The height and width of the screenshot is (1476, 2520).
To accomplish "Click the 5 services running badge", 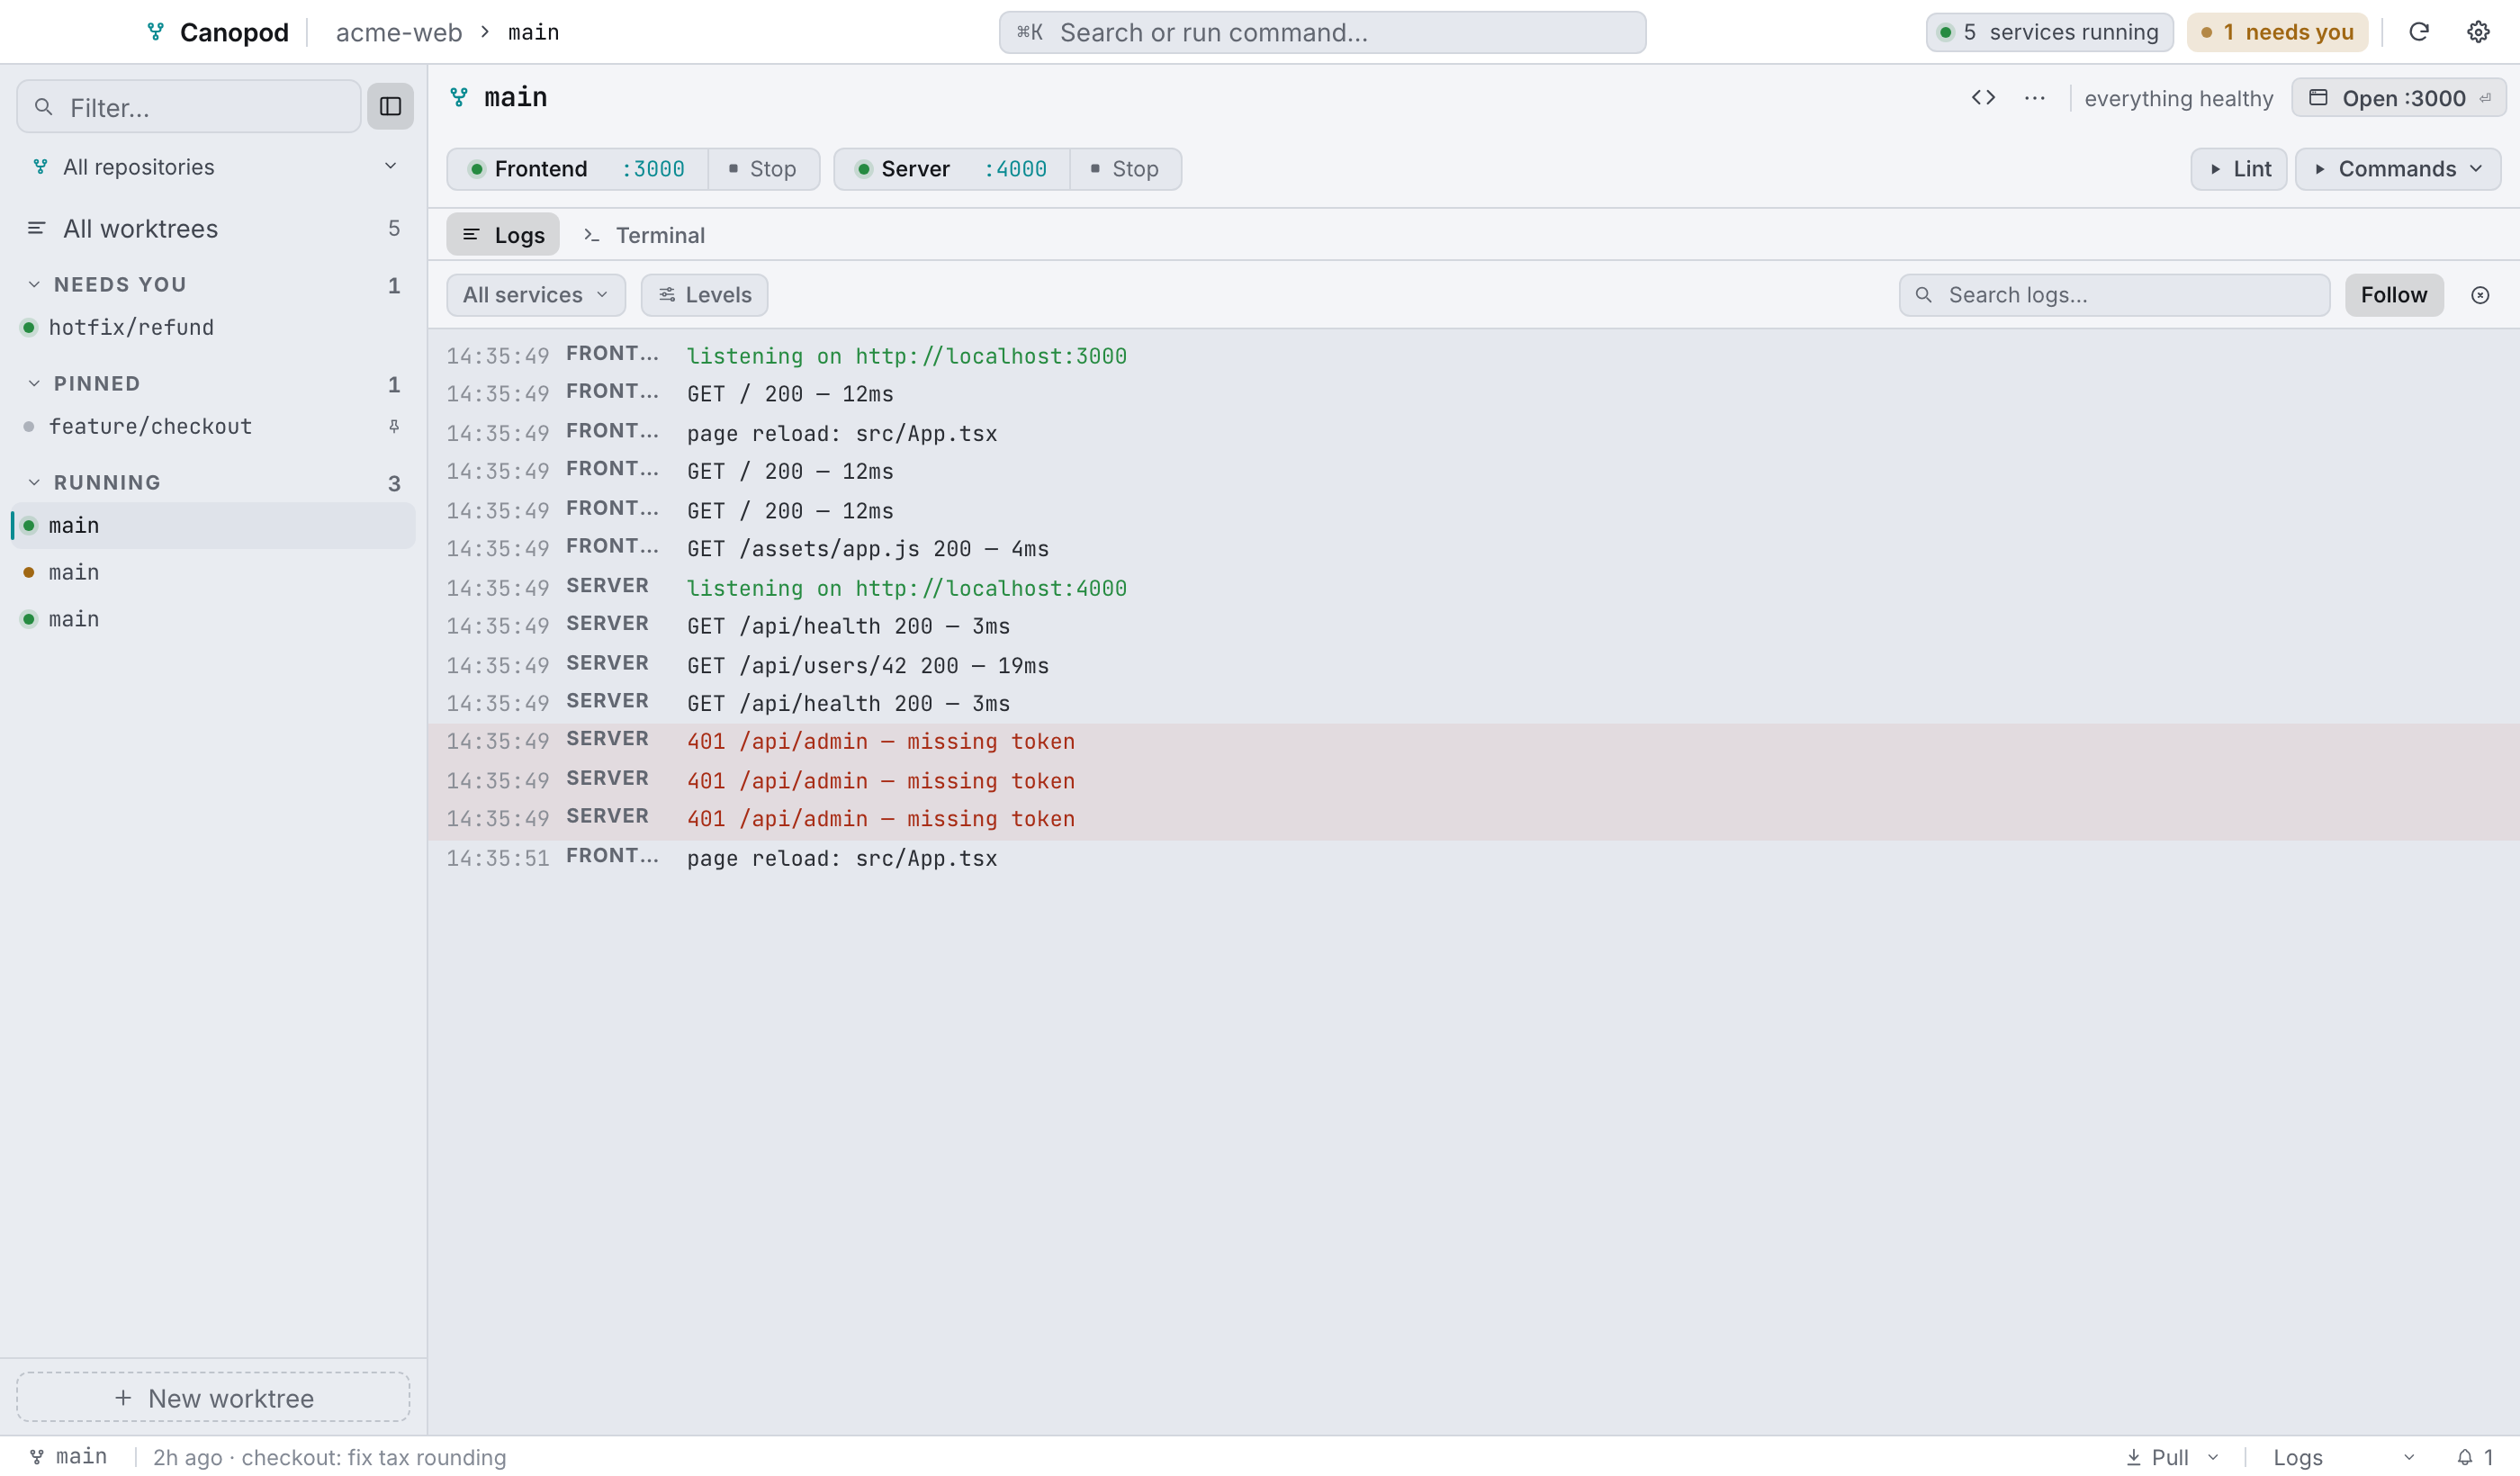I will 2049,32.
